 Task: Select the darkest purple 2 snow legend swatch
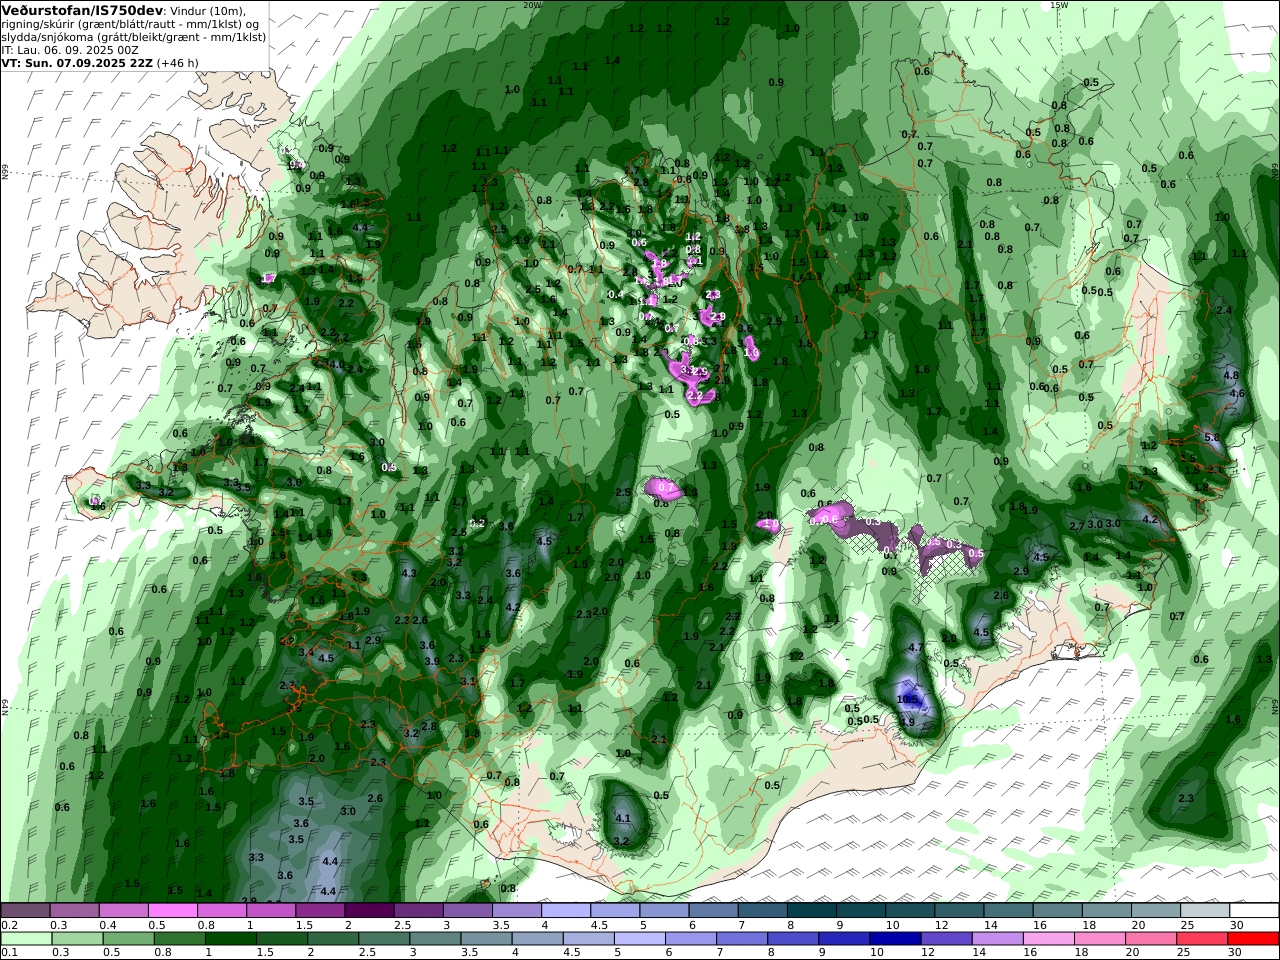point(369,911)
